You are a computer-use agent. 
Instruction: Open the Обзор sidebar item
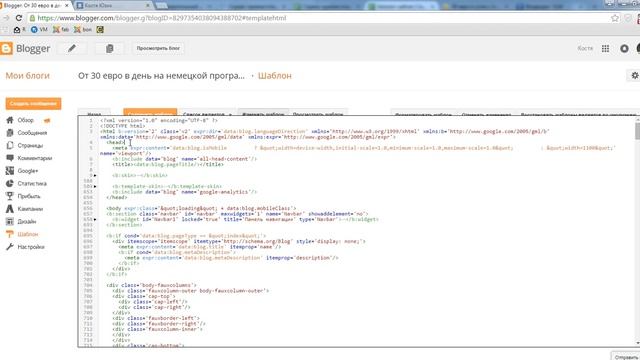[x=25, y=120]
